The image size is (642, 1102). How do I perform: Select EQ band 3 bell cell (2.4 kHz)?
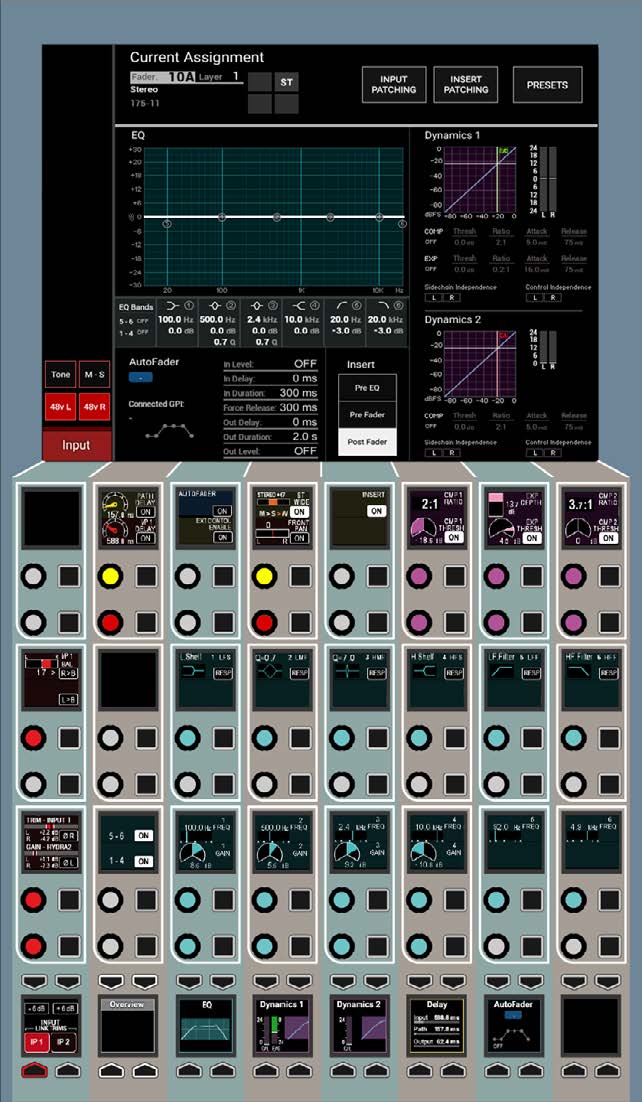point(262,323)
